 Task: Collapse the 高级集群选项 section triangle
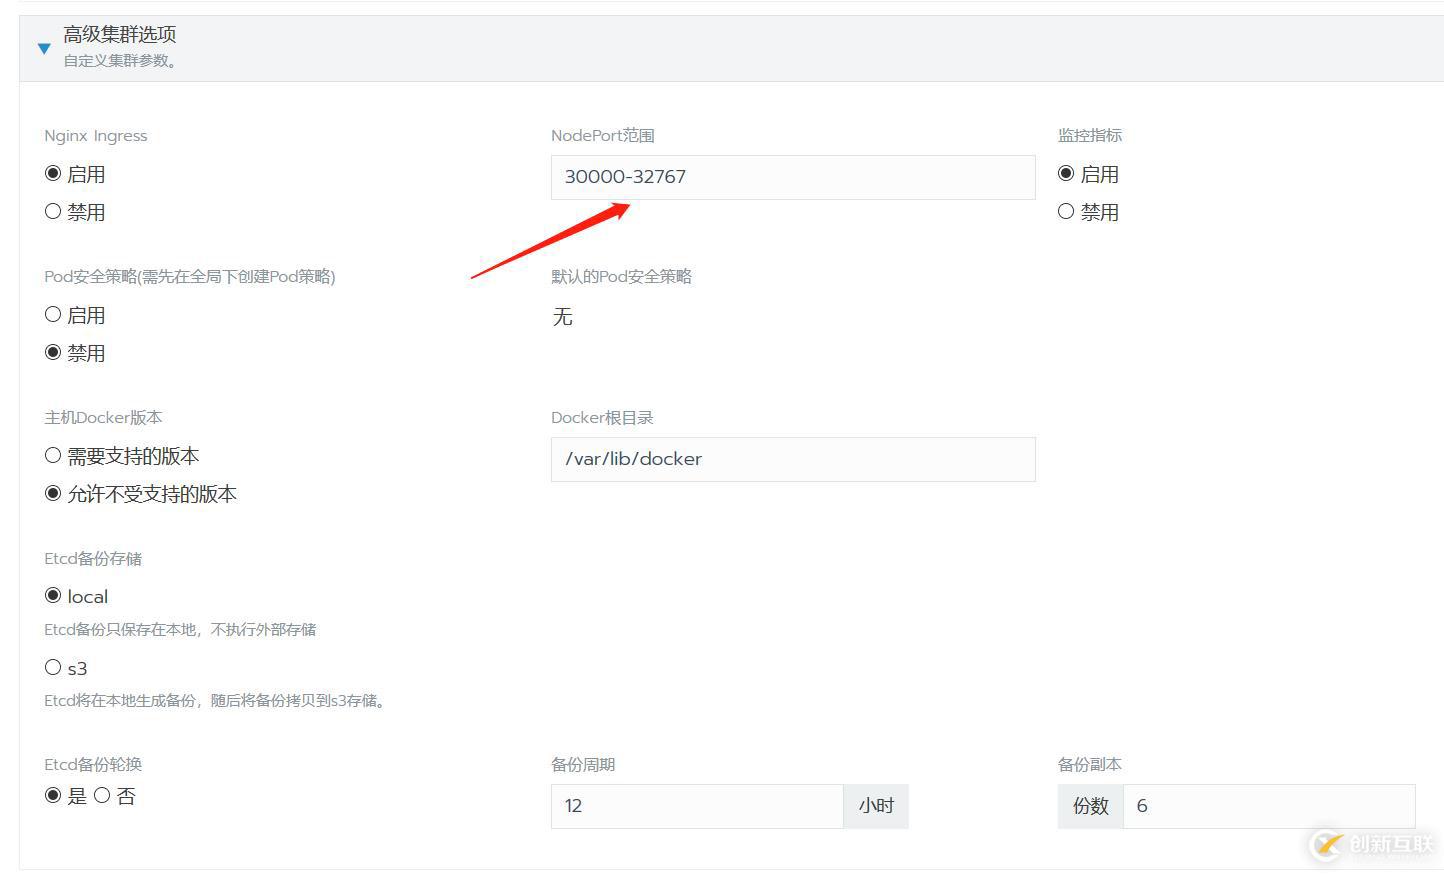44,48
